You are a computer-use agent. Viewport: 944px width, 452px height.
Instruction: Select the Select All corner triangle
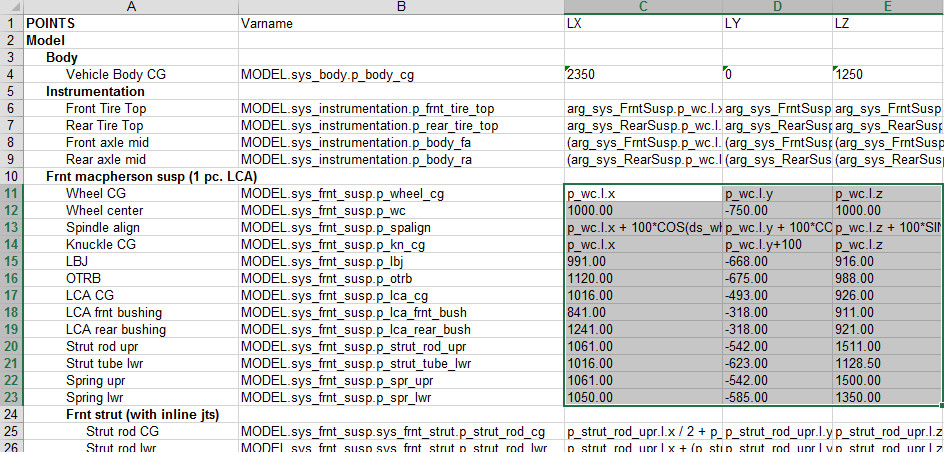(x=11, y=7)
